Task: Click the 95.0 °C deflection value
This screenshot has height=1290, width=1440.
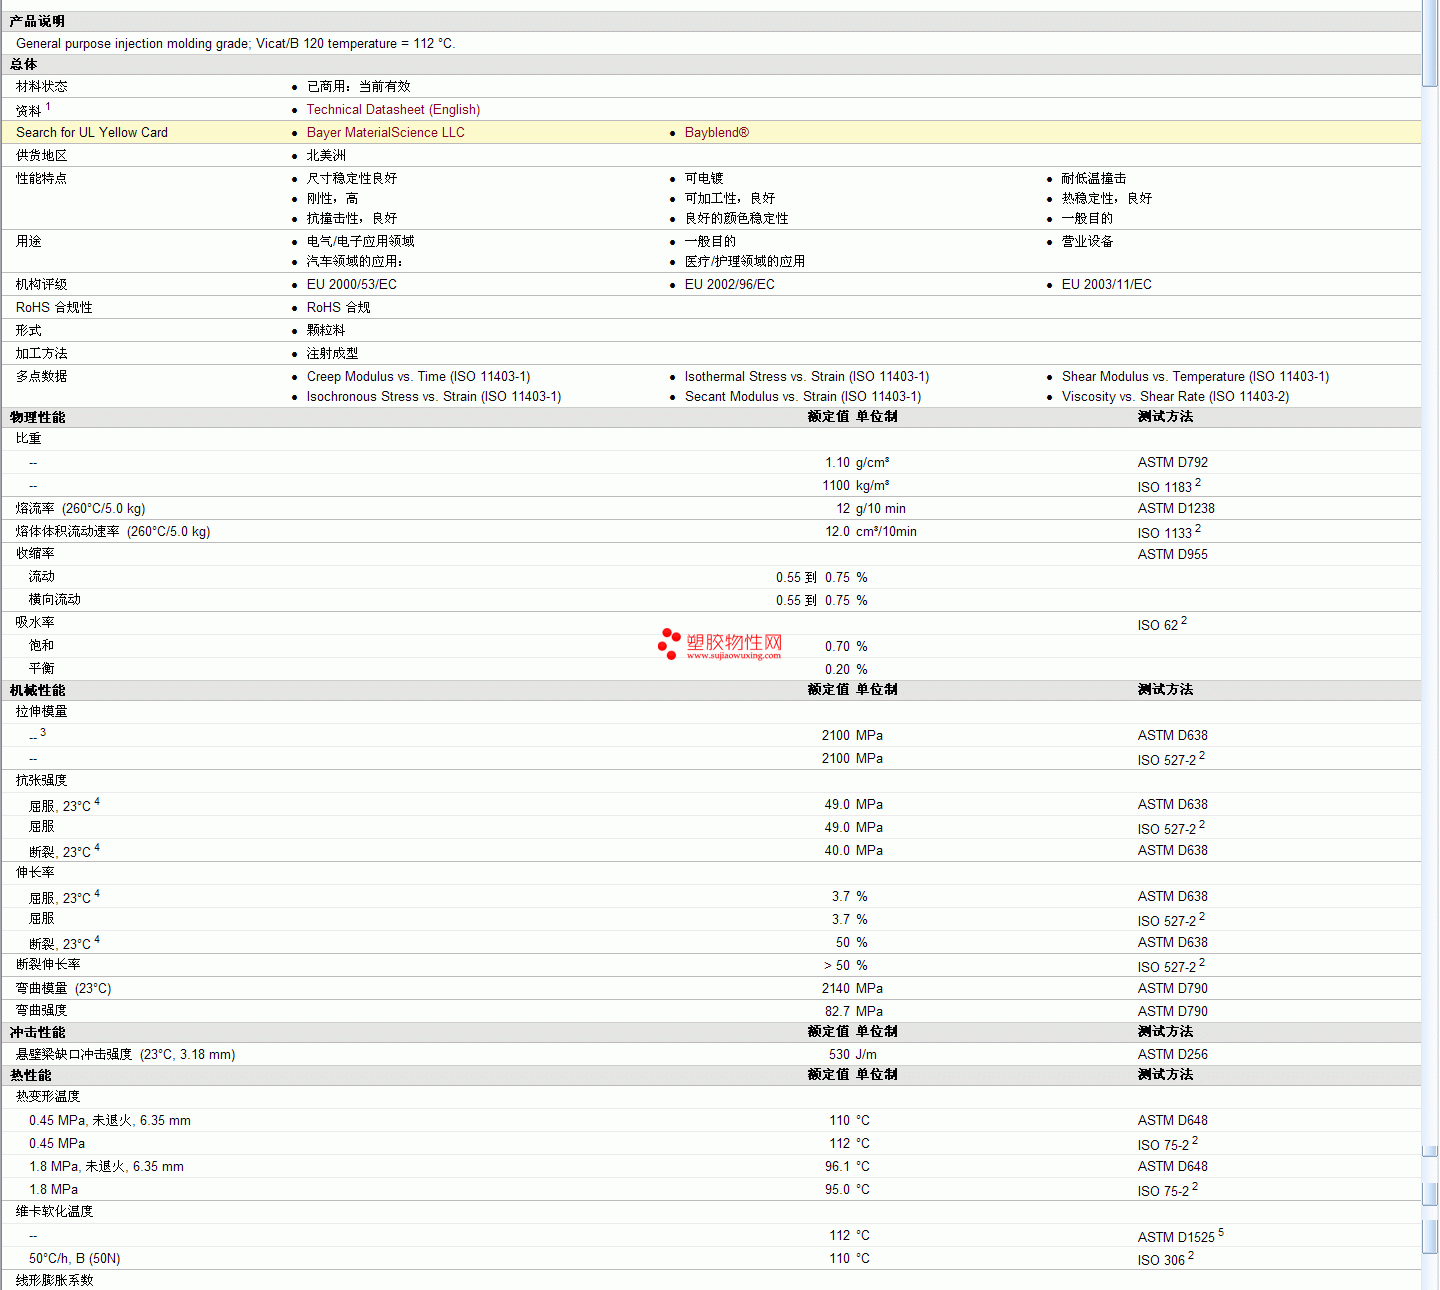Action: [847, 1190]
